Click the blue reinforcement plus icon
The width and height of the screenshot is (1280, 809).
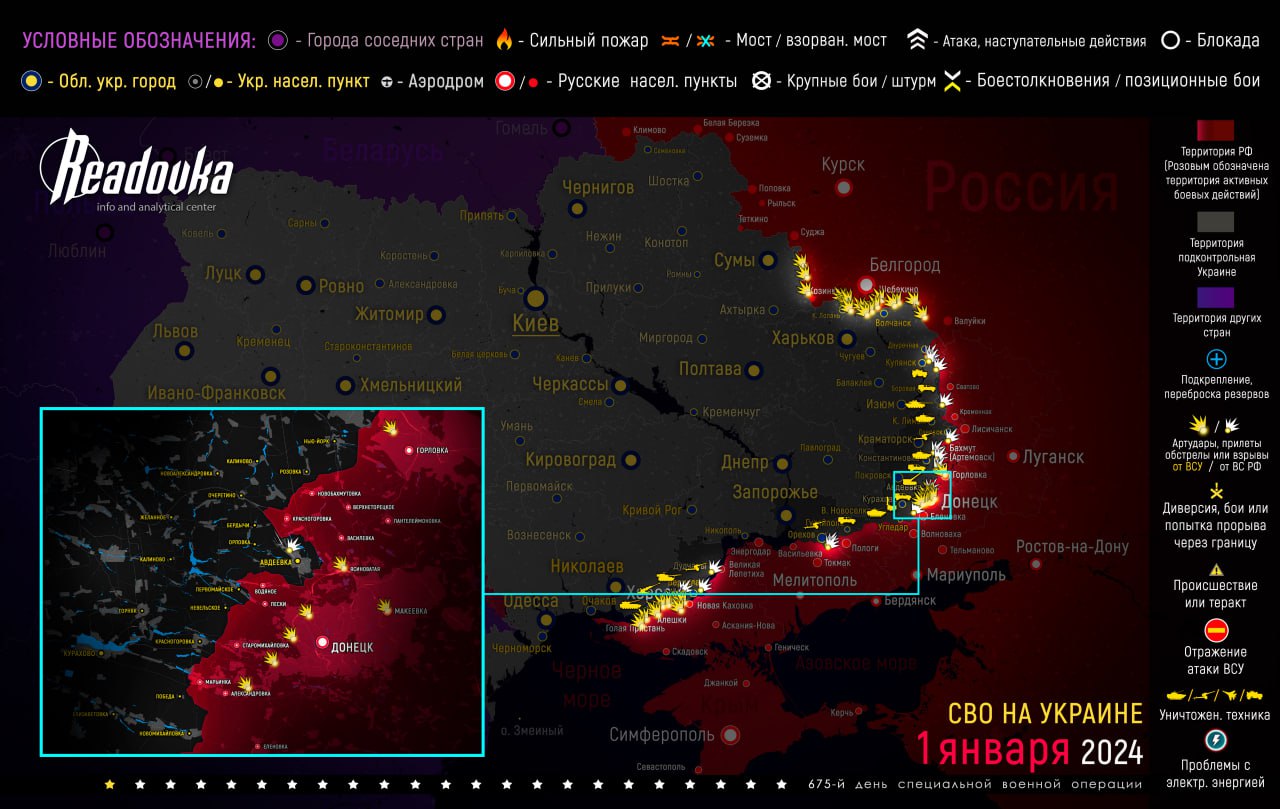pos(1216,359)
